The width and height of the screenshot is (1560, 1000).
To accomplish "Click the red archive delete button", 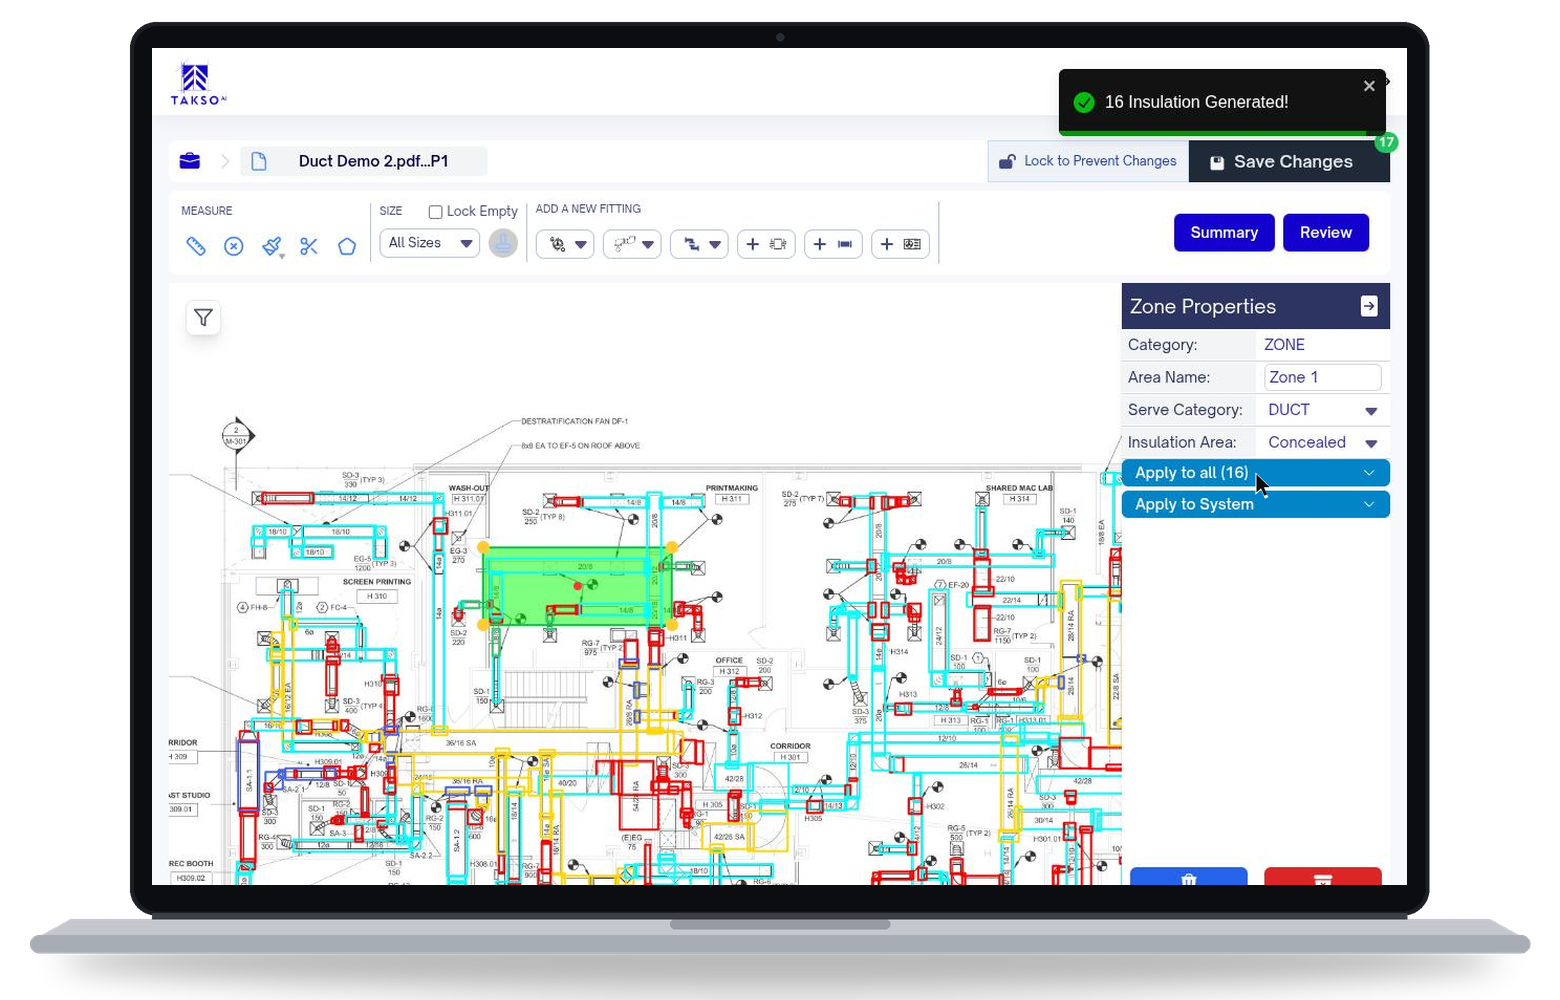I will 1323,877.
